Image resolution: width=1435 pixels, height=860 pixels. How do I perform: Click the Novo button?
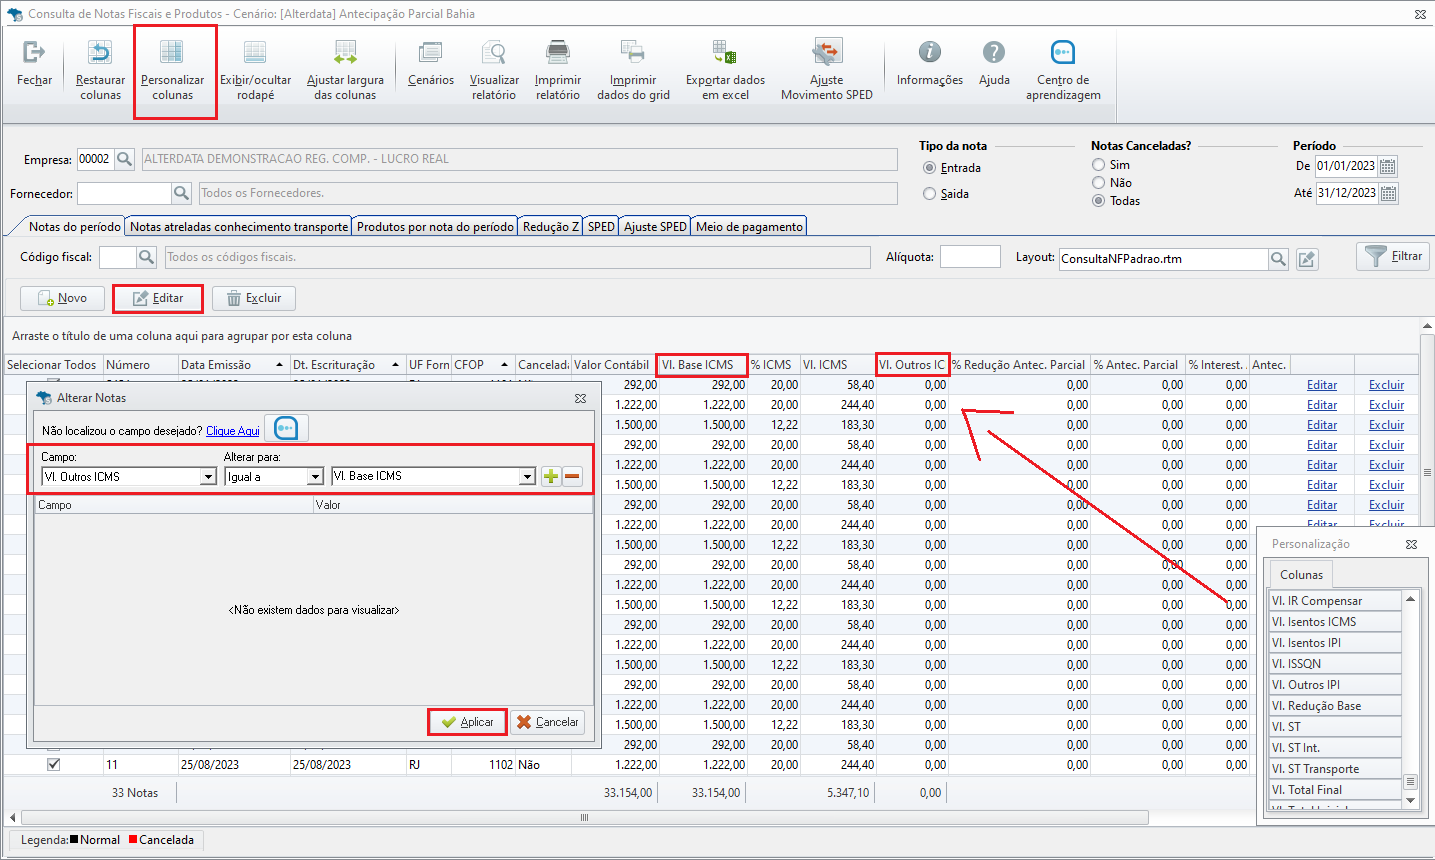click(62, 298)
